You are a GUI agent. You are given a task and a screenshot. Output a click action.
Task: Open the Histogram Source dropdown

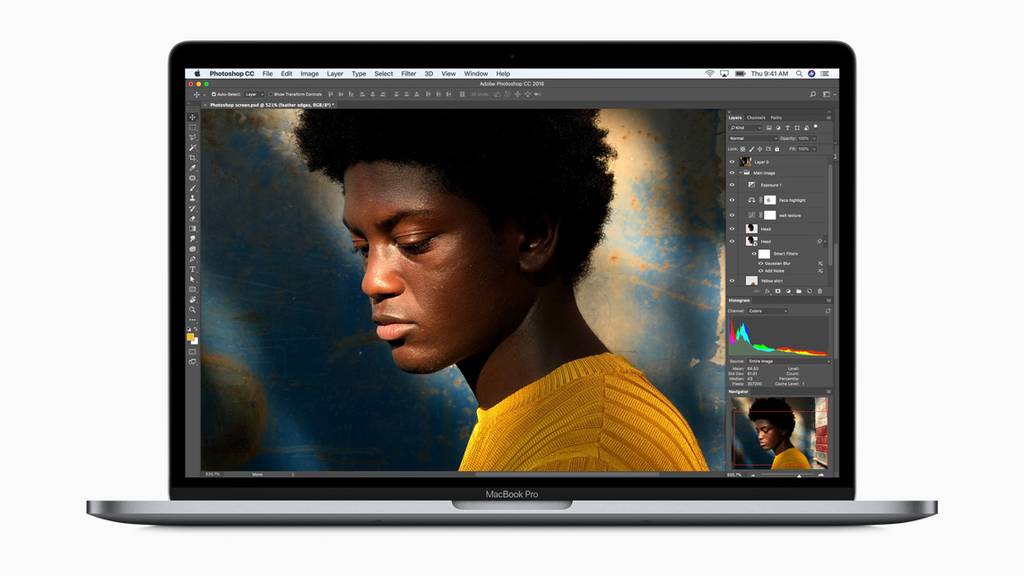pos(787,361)
